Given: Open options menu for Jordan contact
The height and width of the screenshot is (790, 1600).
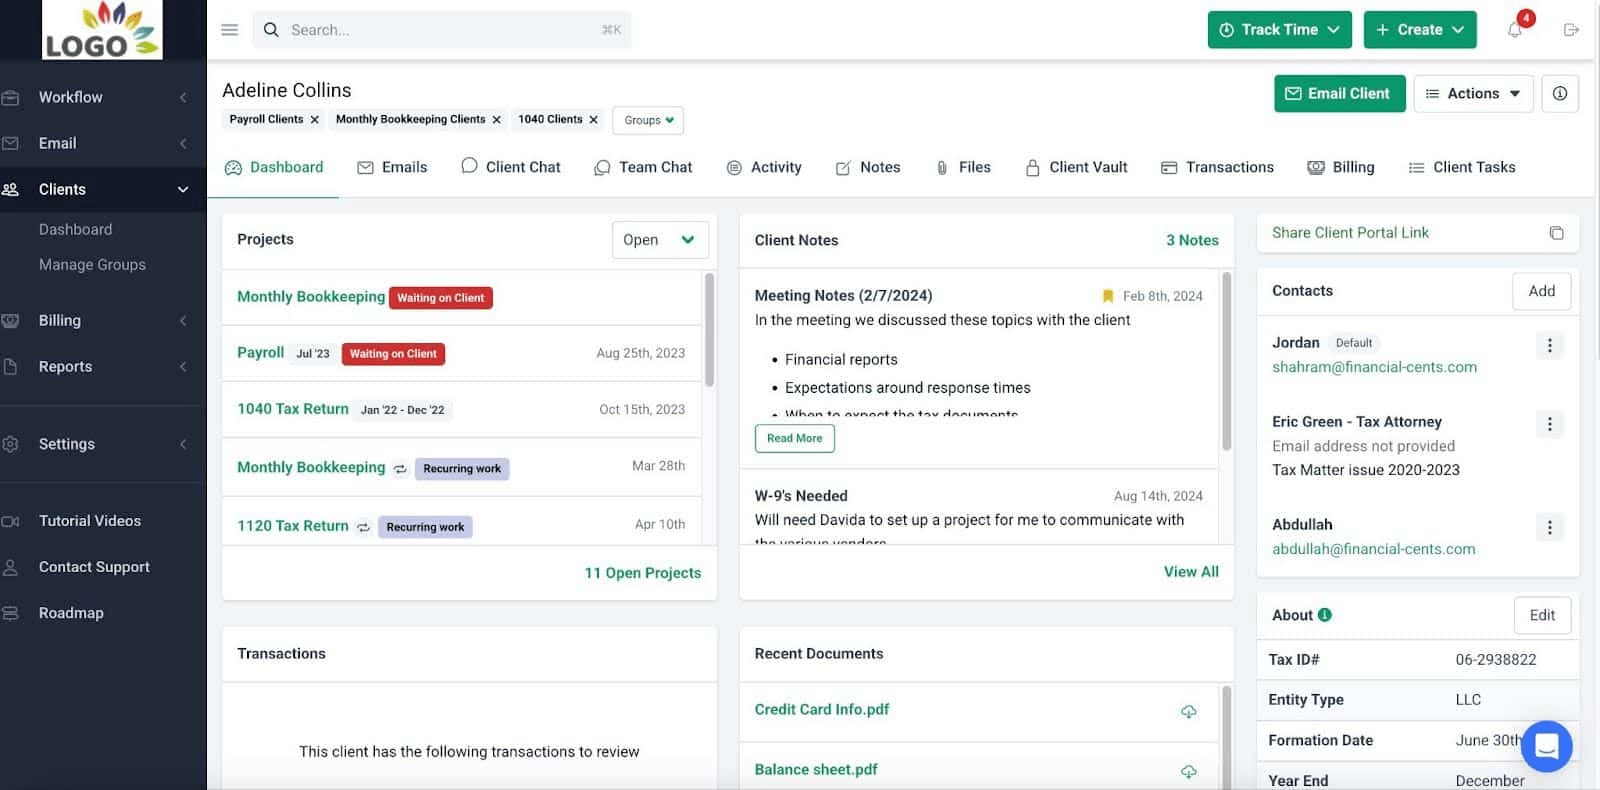Looking at the screenshot, I should click(x=1549, y=345).
